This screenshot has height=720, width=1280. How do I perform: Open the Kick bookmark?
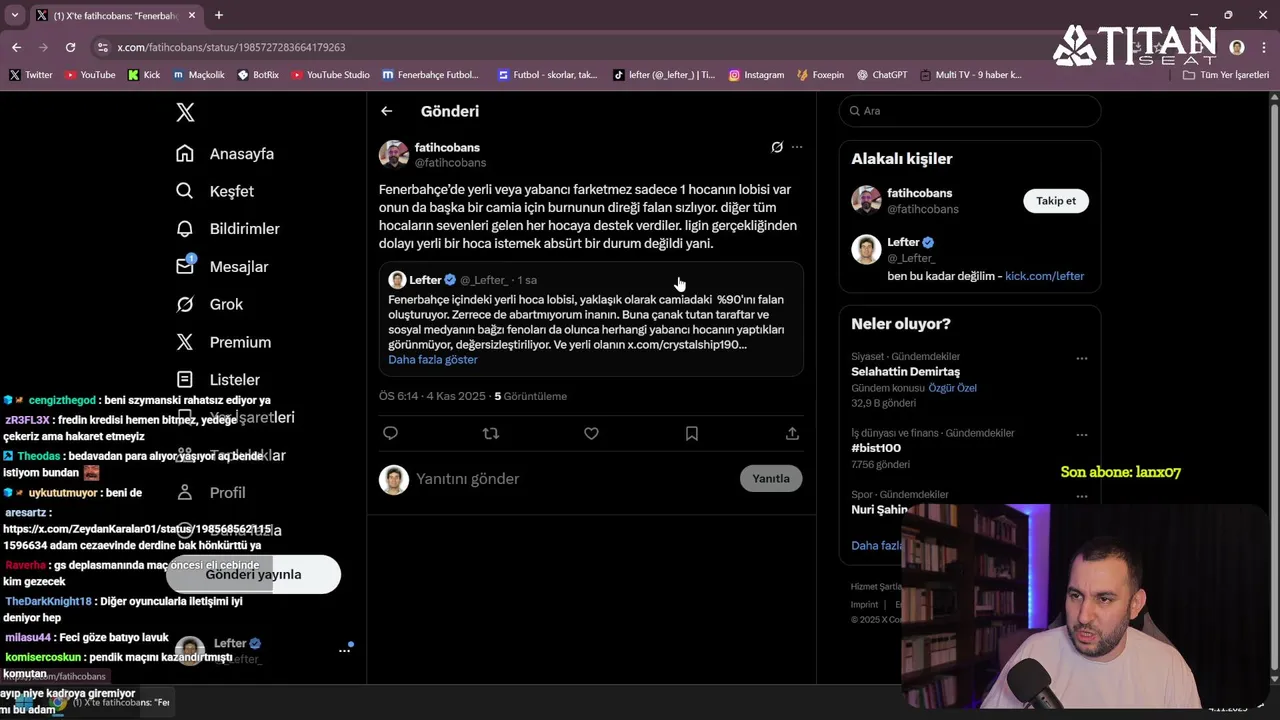coord(144,75)
